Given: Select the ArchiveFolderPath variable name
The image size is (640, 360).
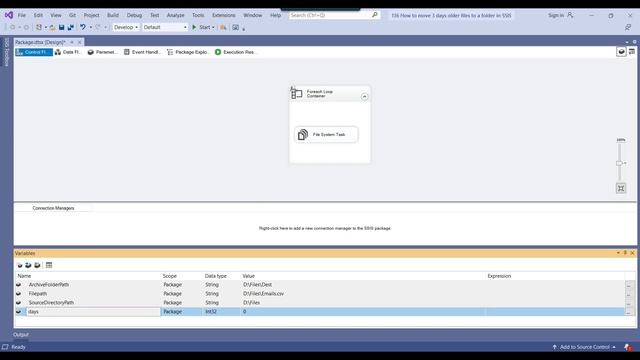Looking at the screenshot, I should tap(49, 284).
